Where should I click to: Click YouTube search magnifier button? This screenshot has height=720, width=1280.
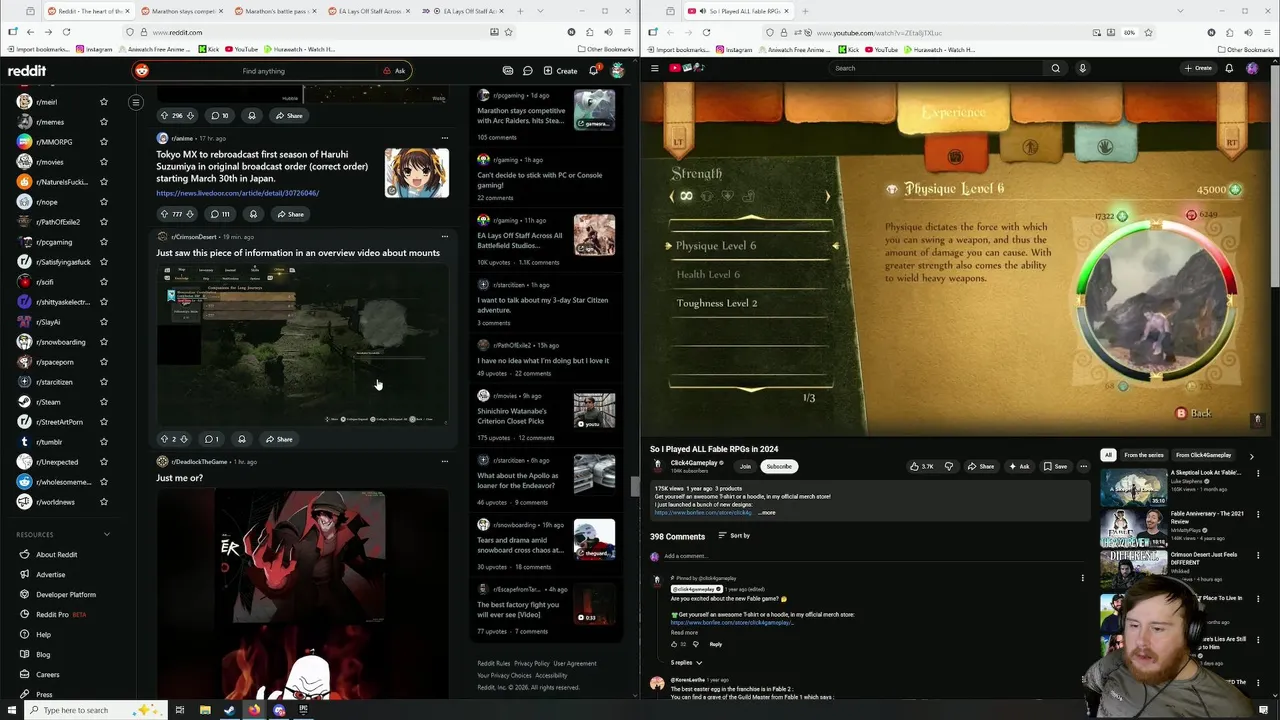tap(1055, 68)
